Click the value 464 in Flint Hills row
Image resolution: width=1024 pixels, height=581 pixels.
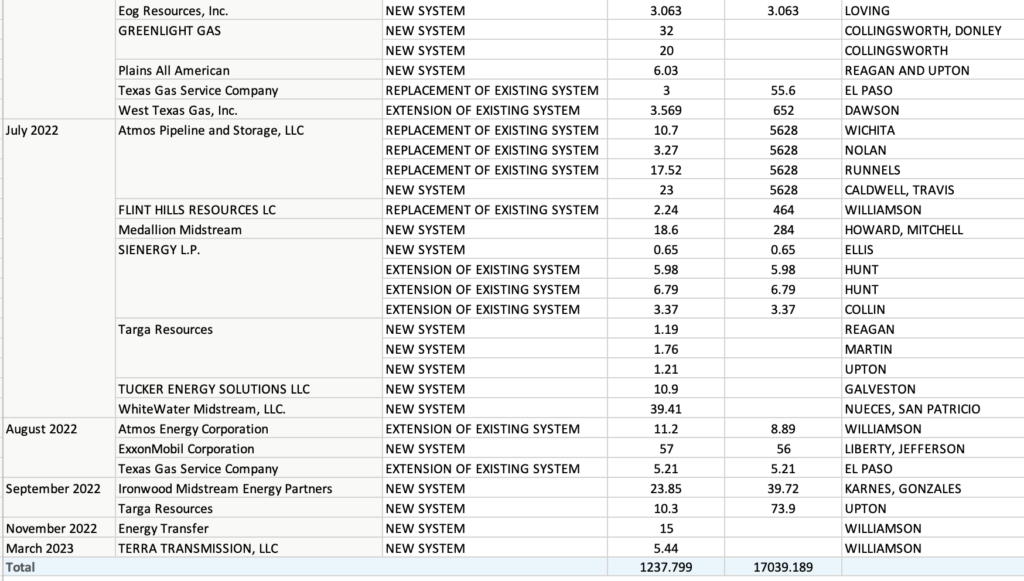pos(783,210)
